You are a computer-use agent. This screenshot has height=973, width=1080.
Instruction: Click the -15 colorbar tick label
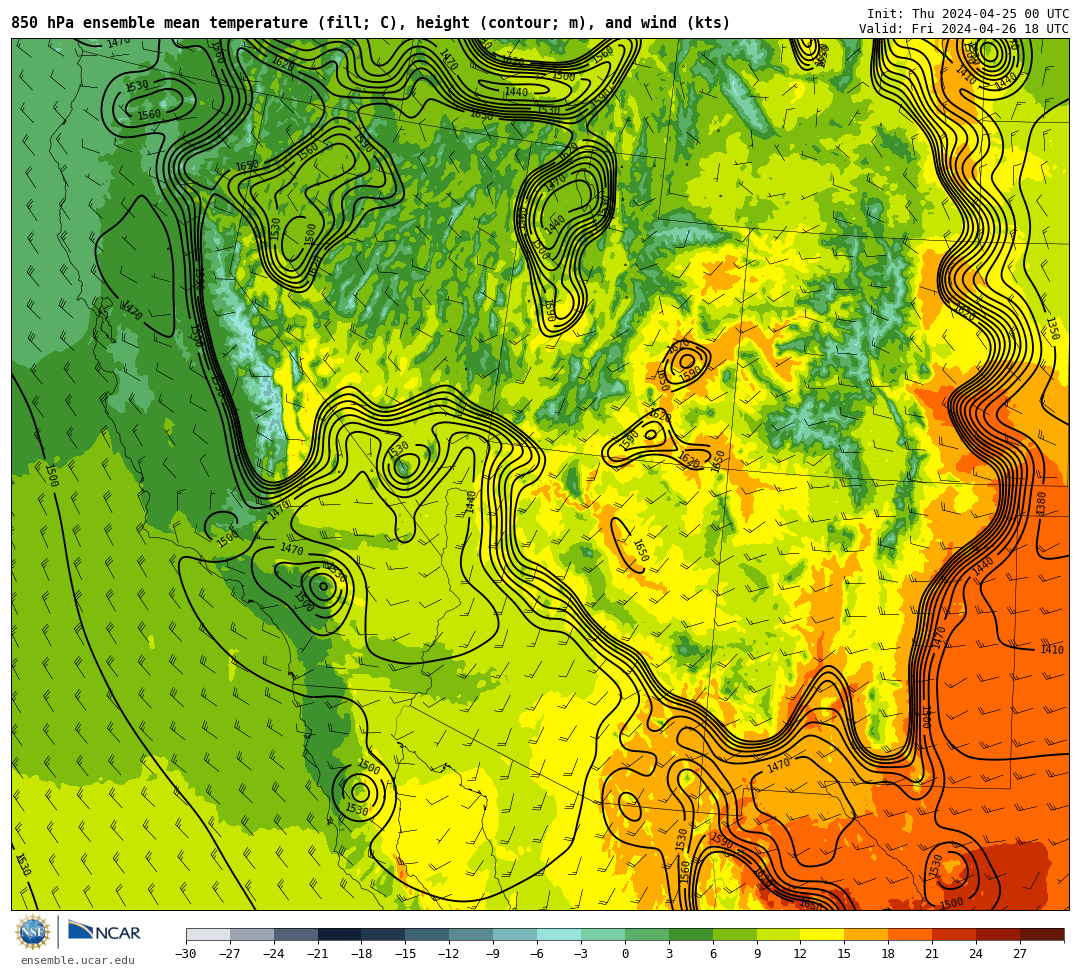(406, 954)
